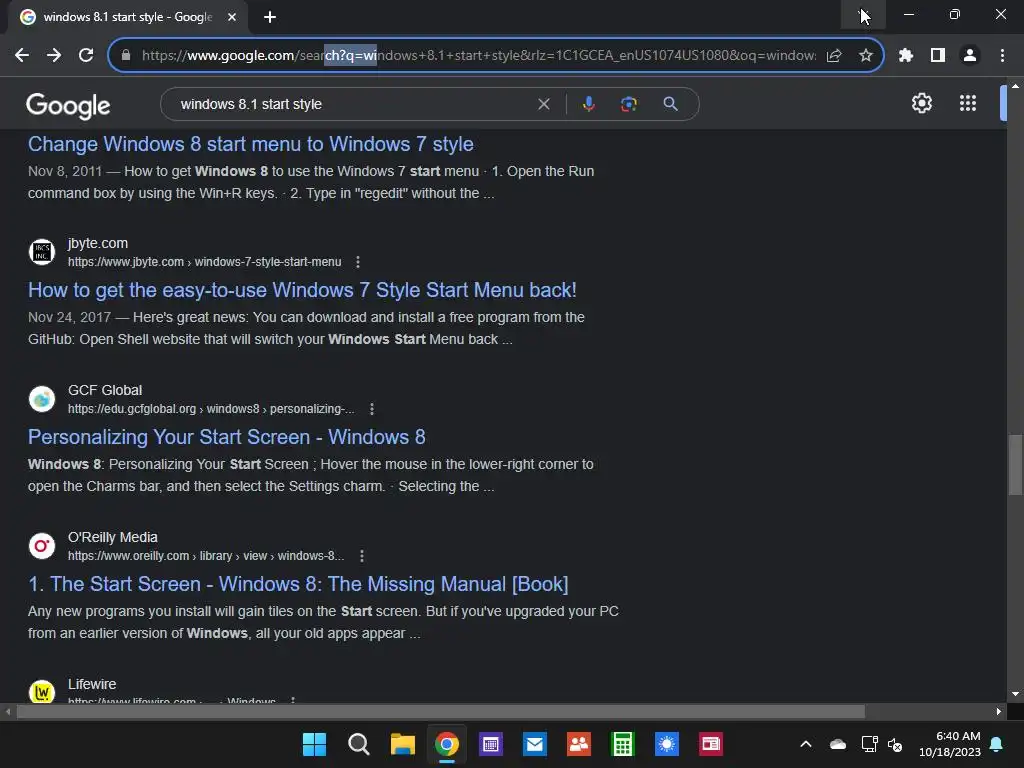Open the Windows 7 Style Start Menu link
This screenshot has width=1024, height=768.
[302, 290]
